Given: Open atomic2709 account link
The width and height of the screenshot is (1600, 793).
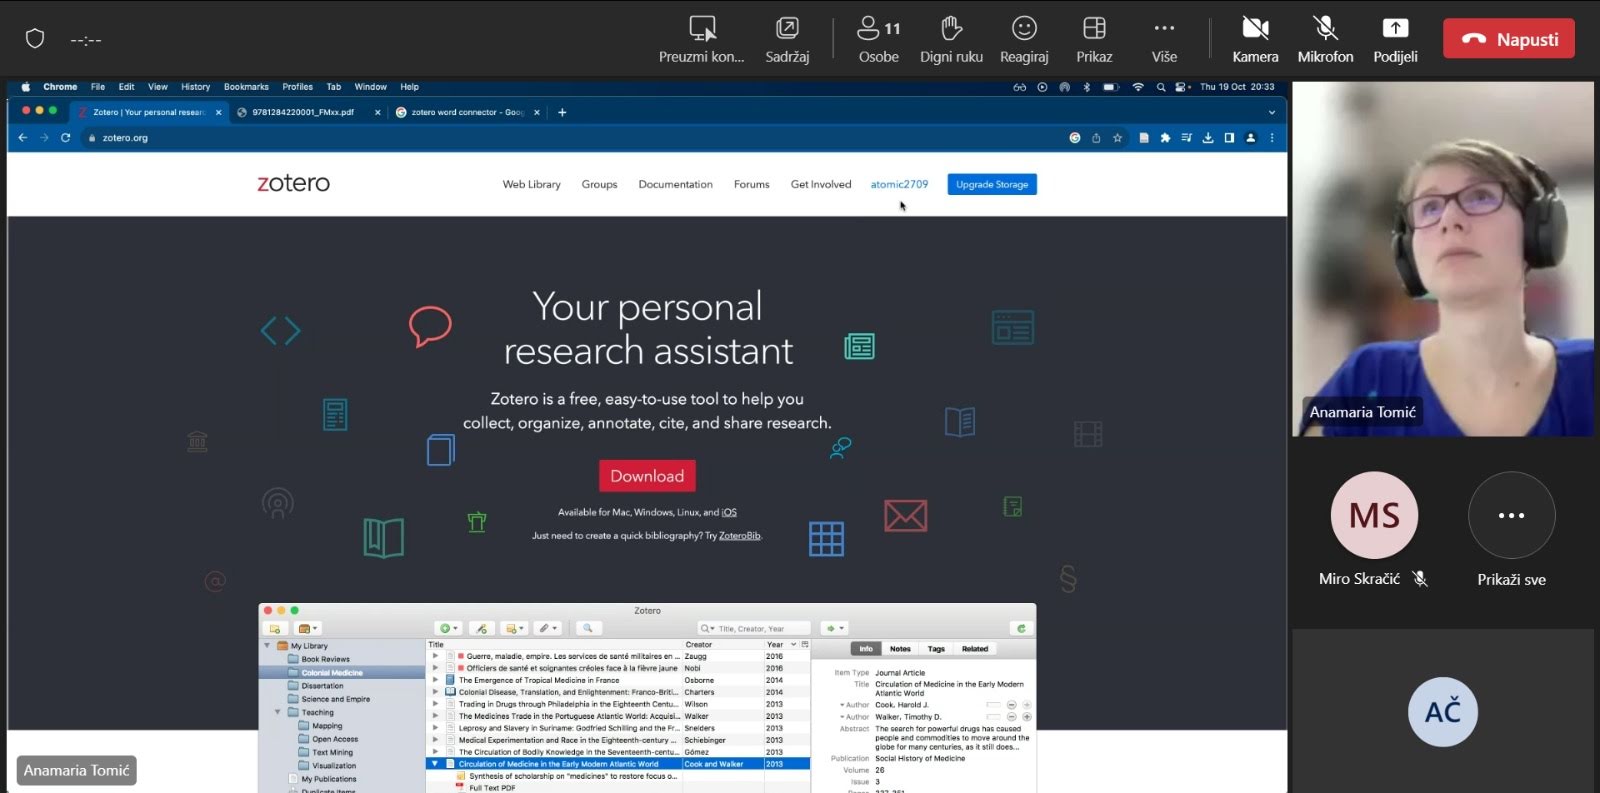Looking at the screenshot, I should tap(899, 184).
